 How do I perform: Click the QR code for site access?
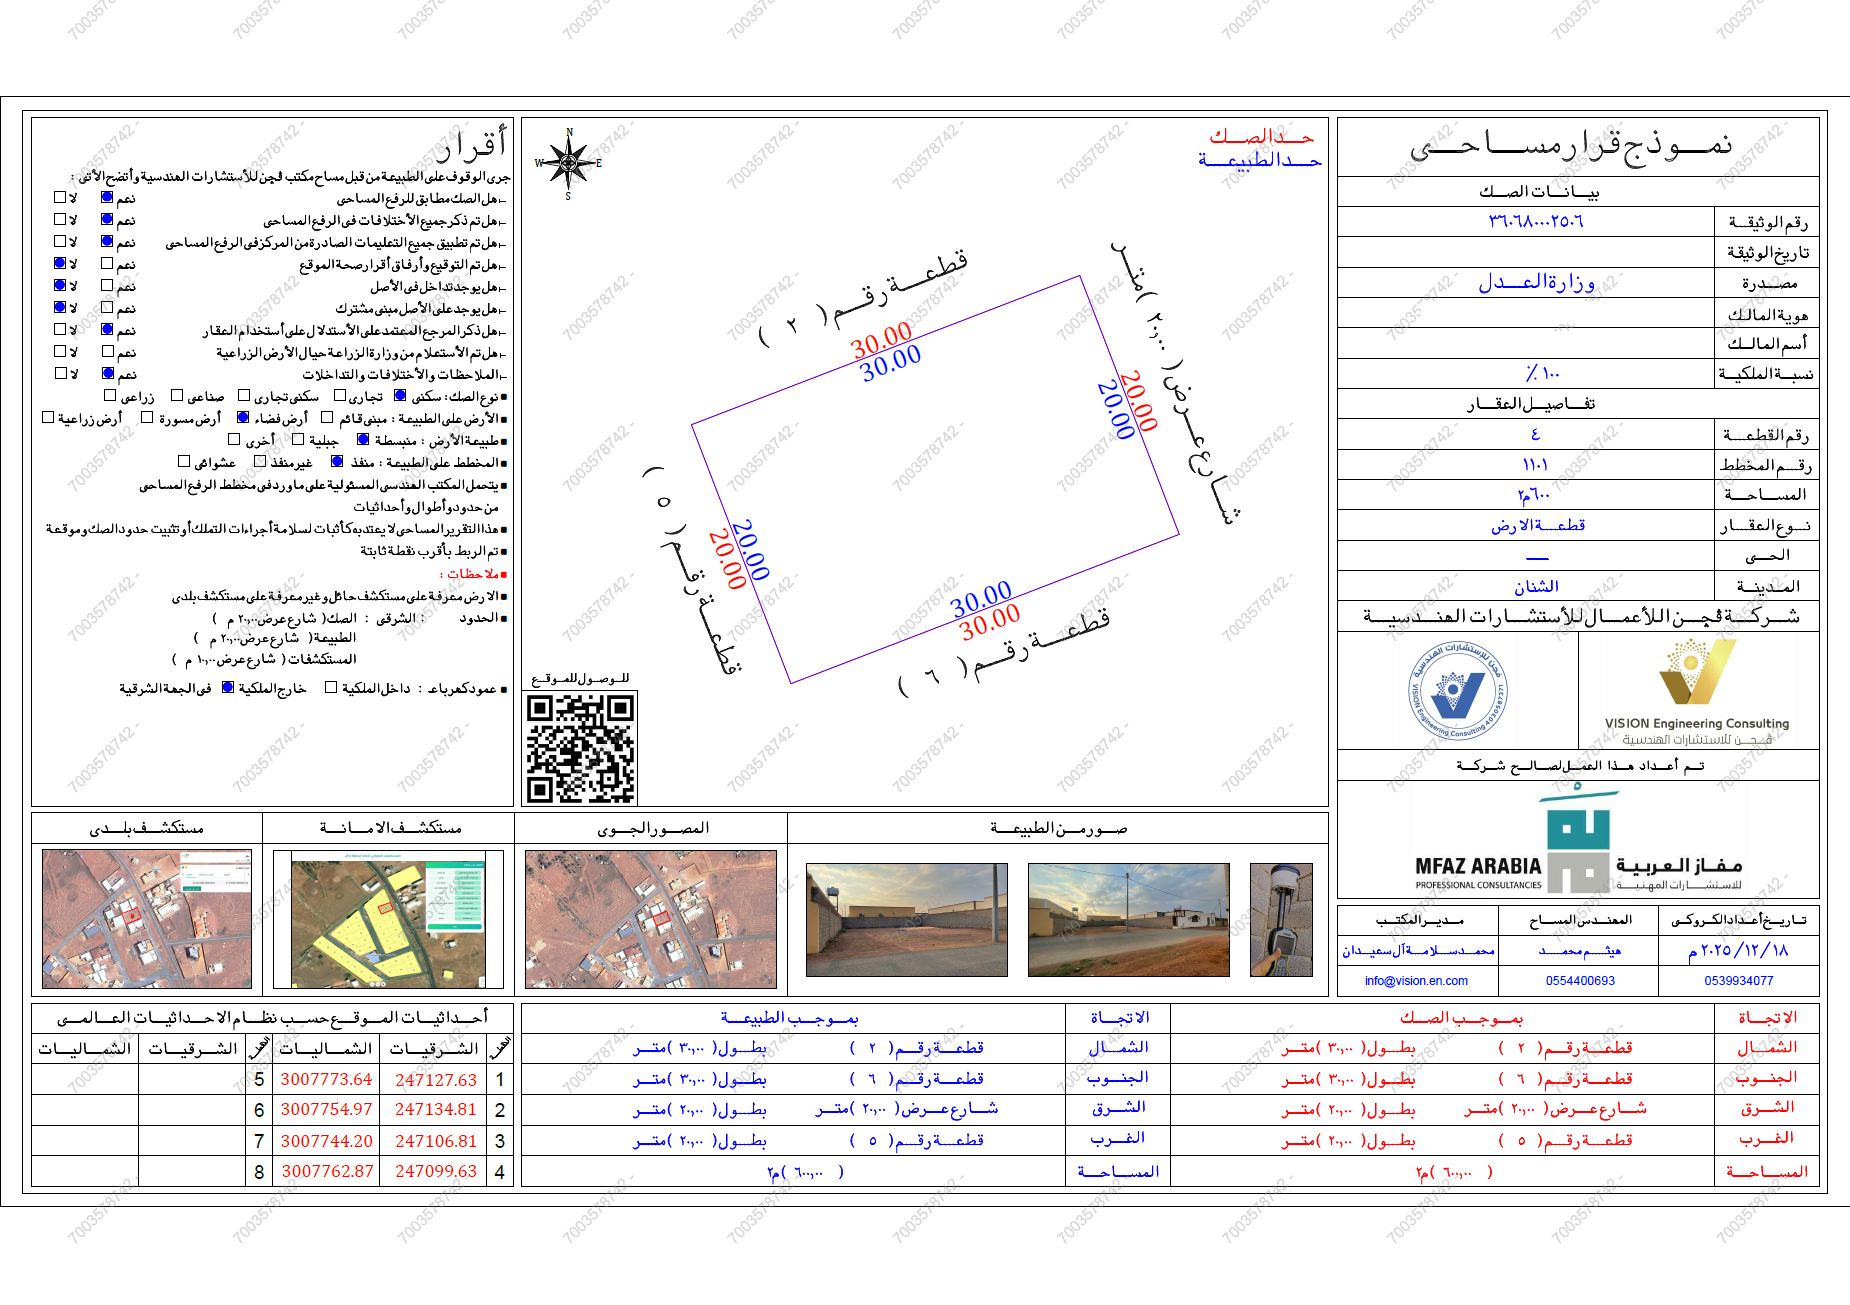(x=581, y=749)
